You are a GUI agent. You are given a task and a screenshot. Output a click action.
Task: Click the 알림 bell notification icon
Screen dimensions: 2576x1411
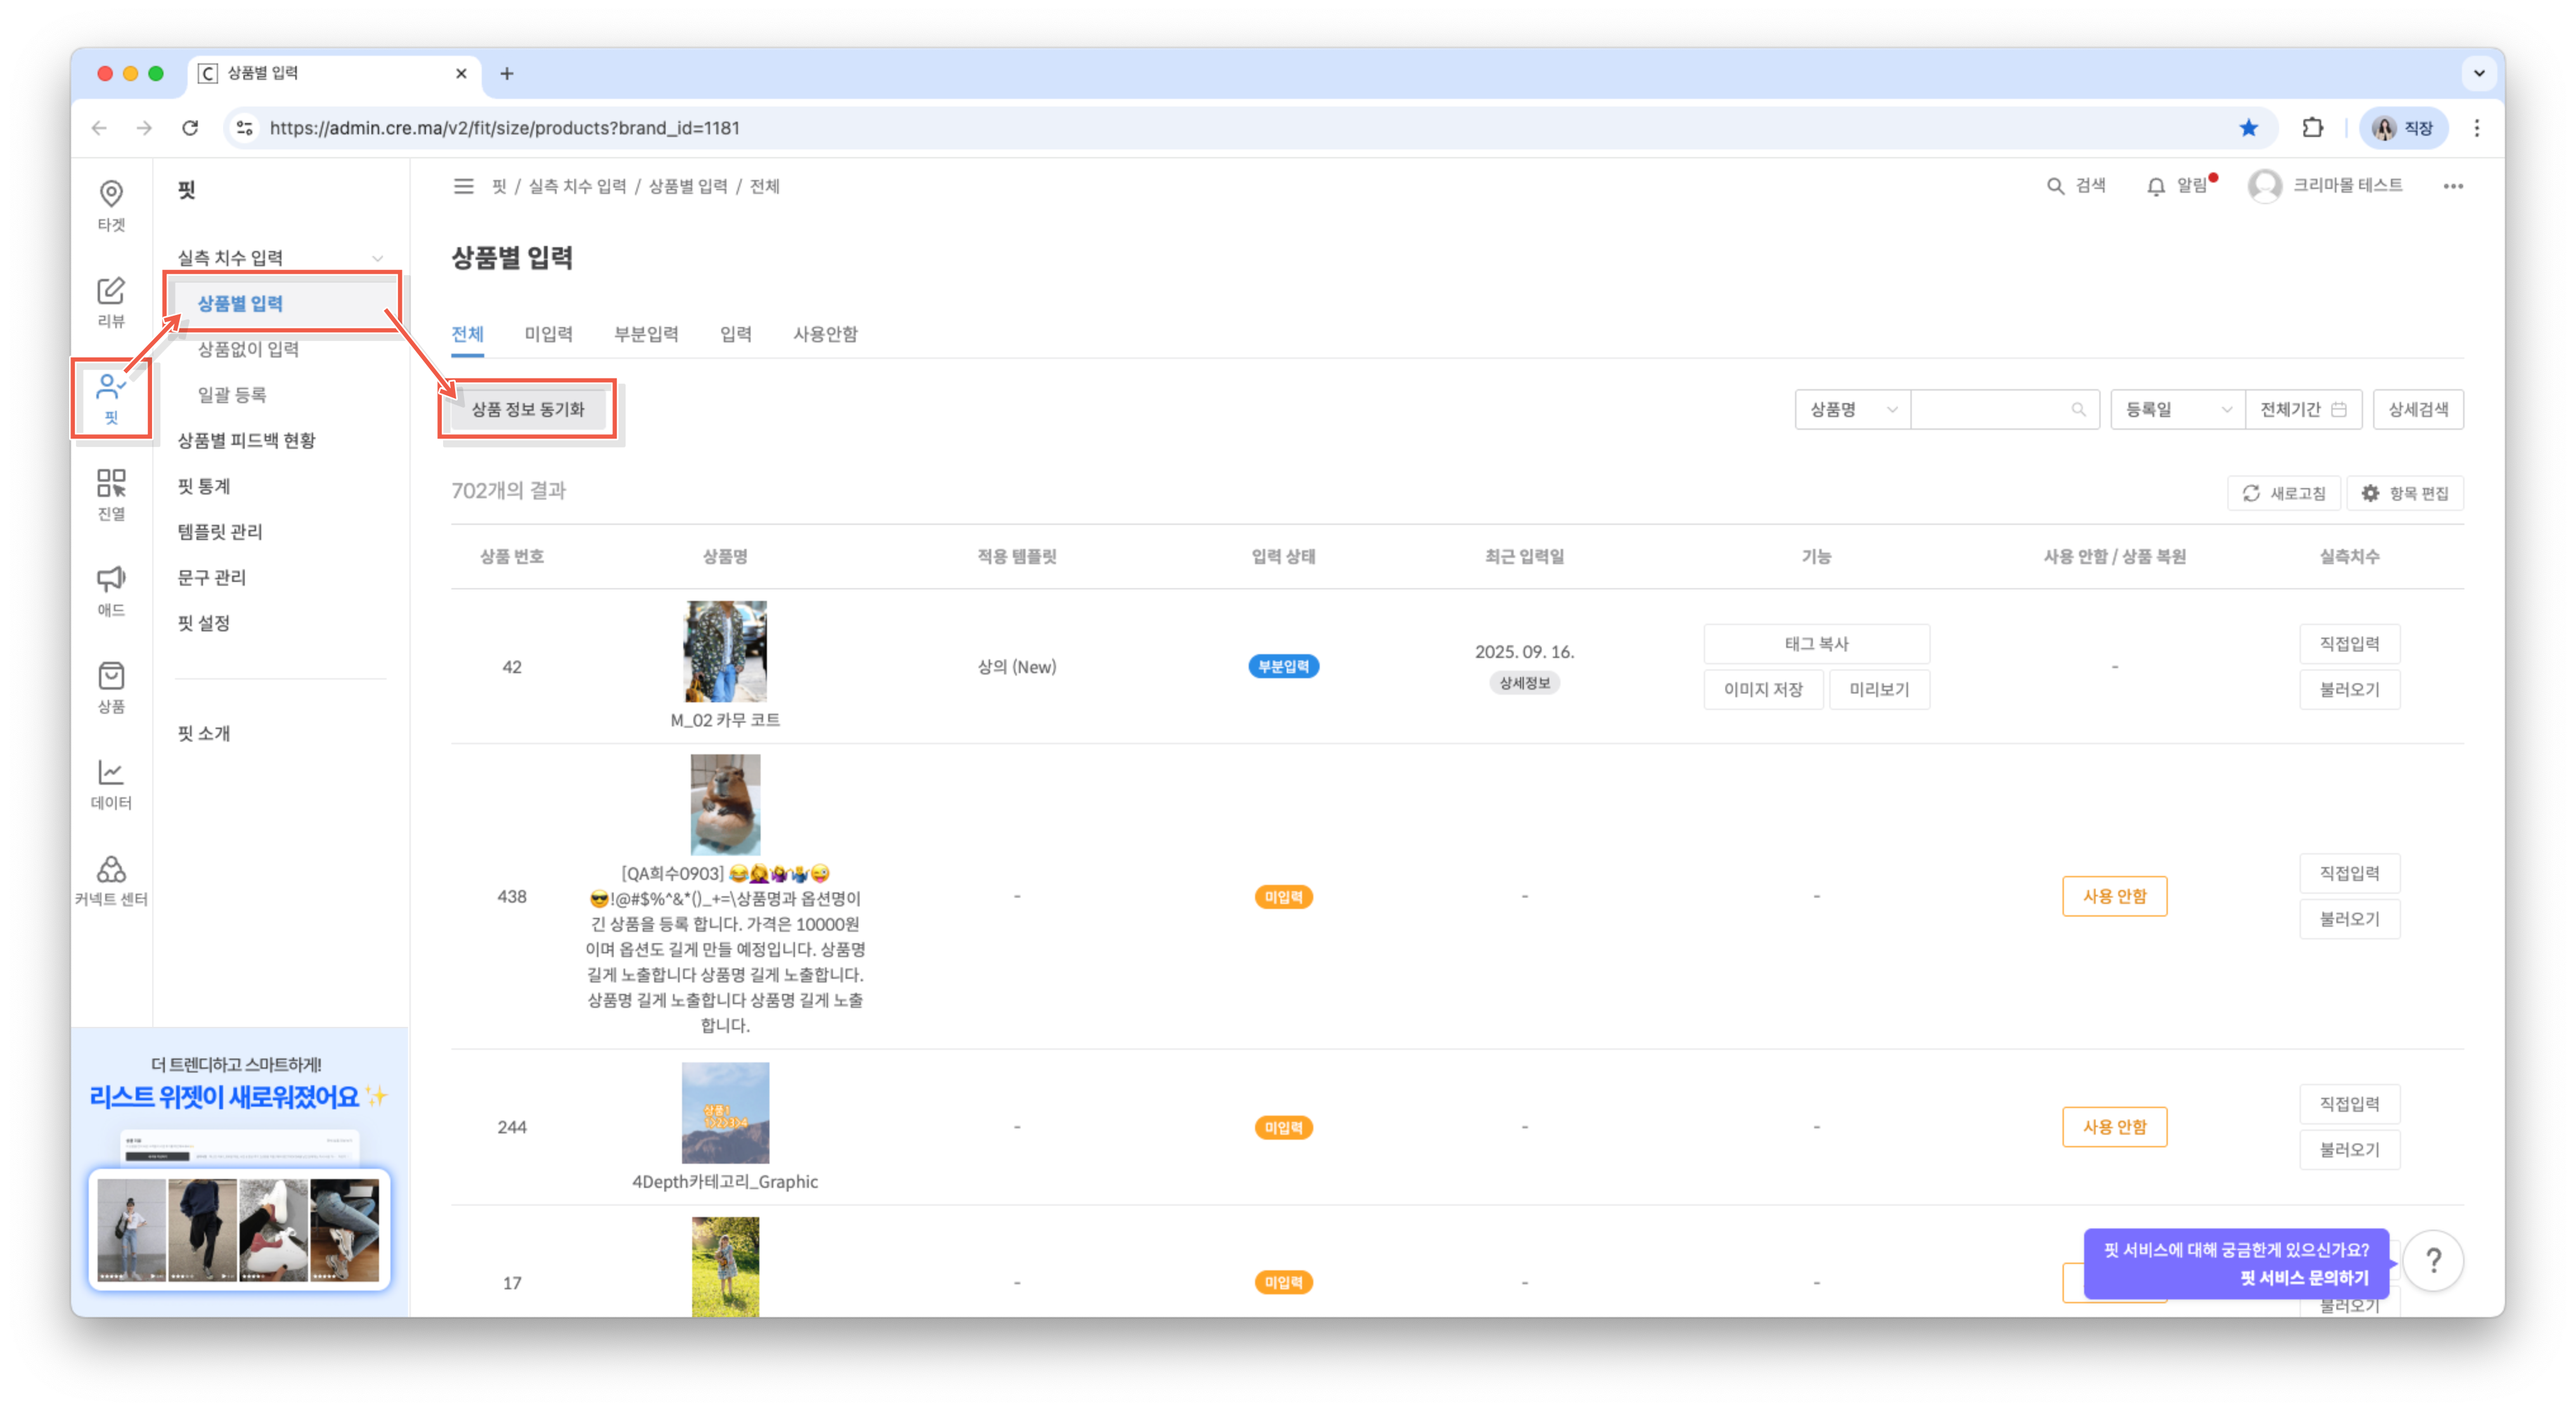(2157, 186)
